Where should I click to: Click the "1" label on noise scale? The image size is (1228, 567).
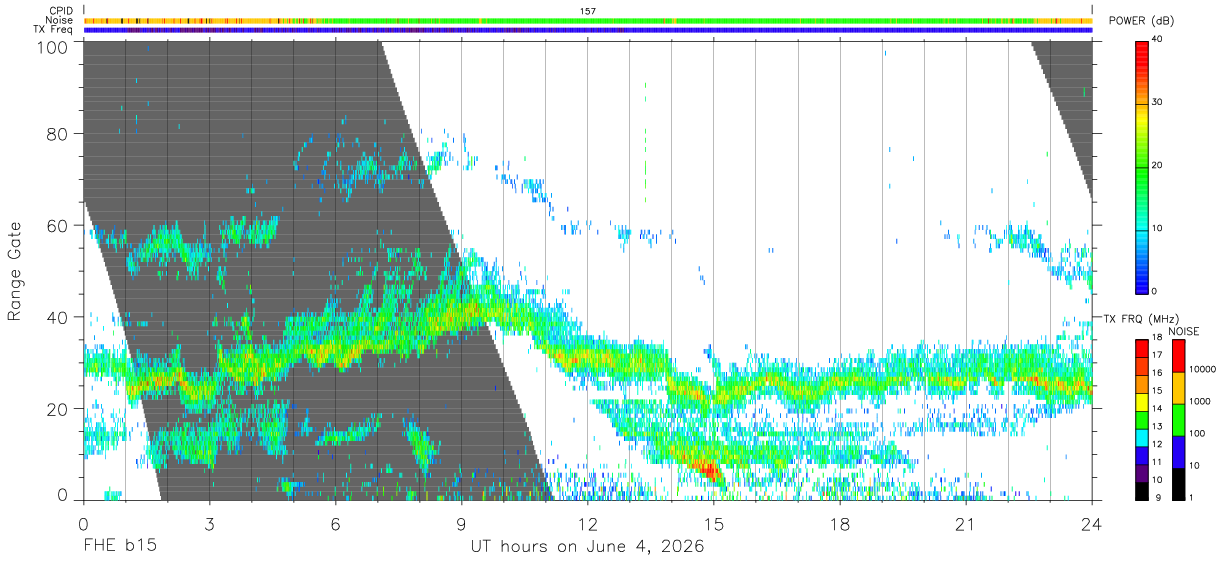[x=1191, y=497]
